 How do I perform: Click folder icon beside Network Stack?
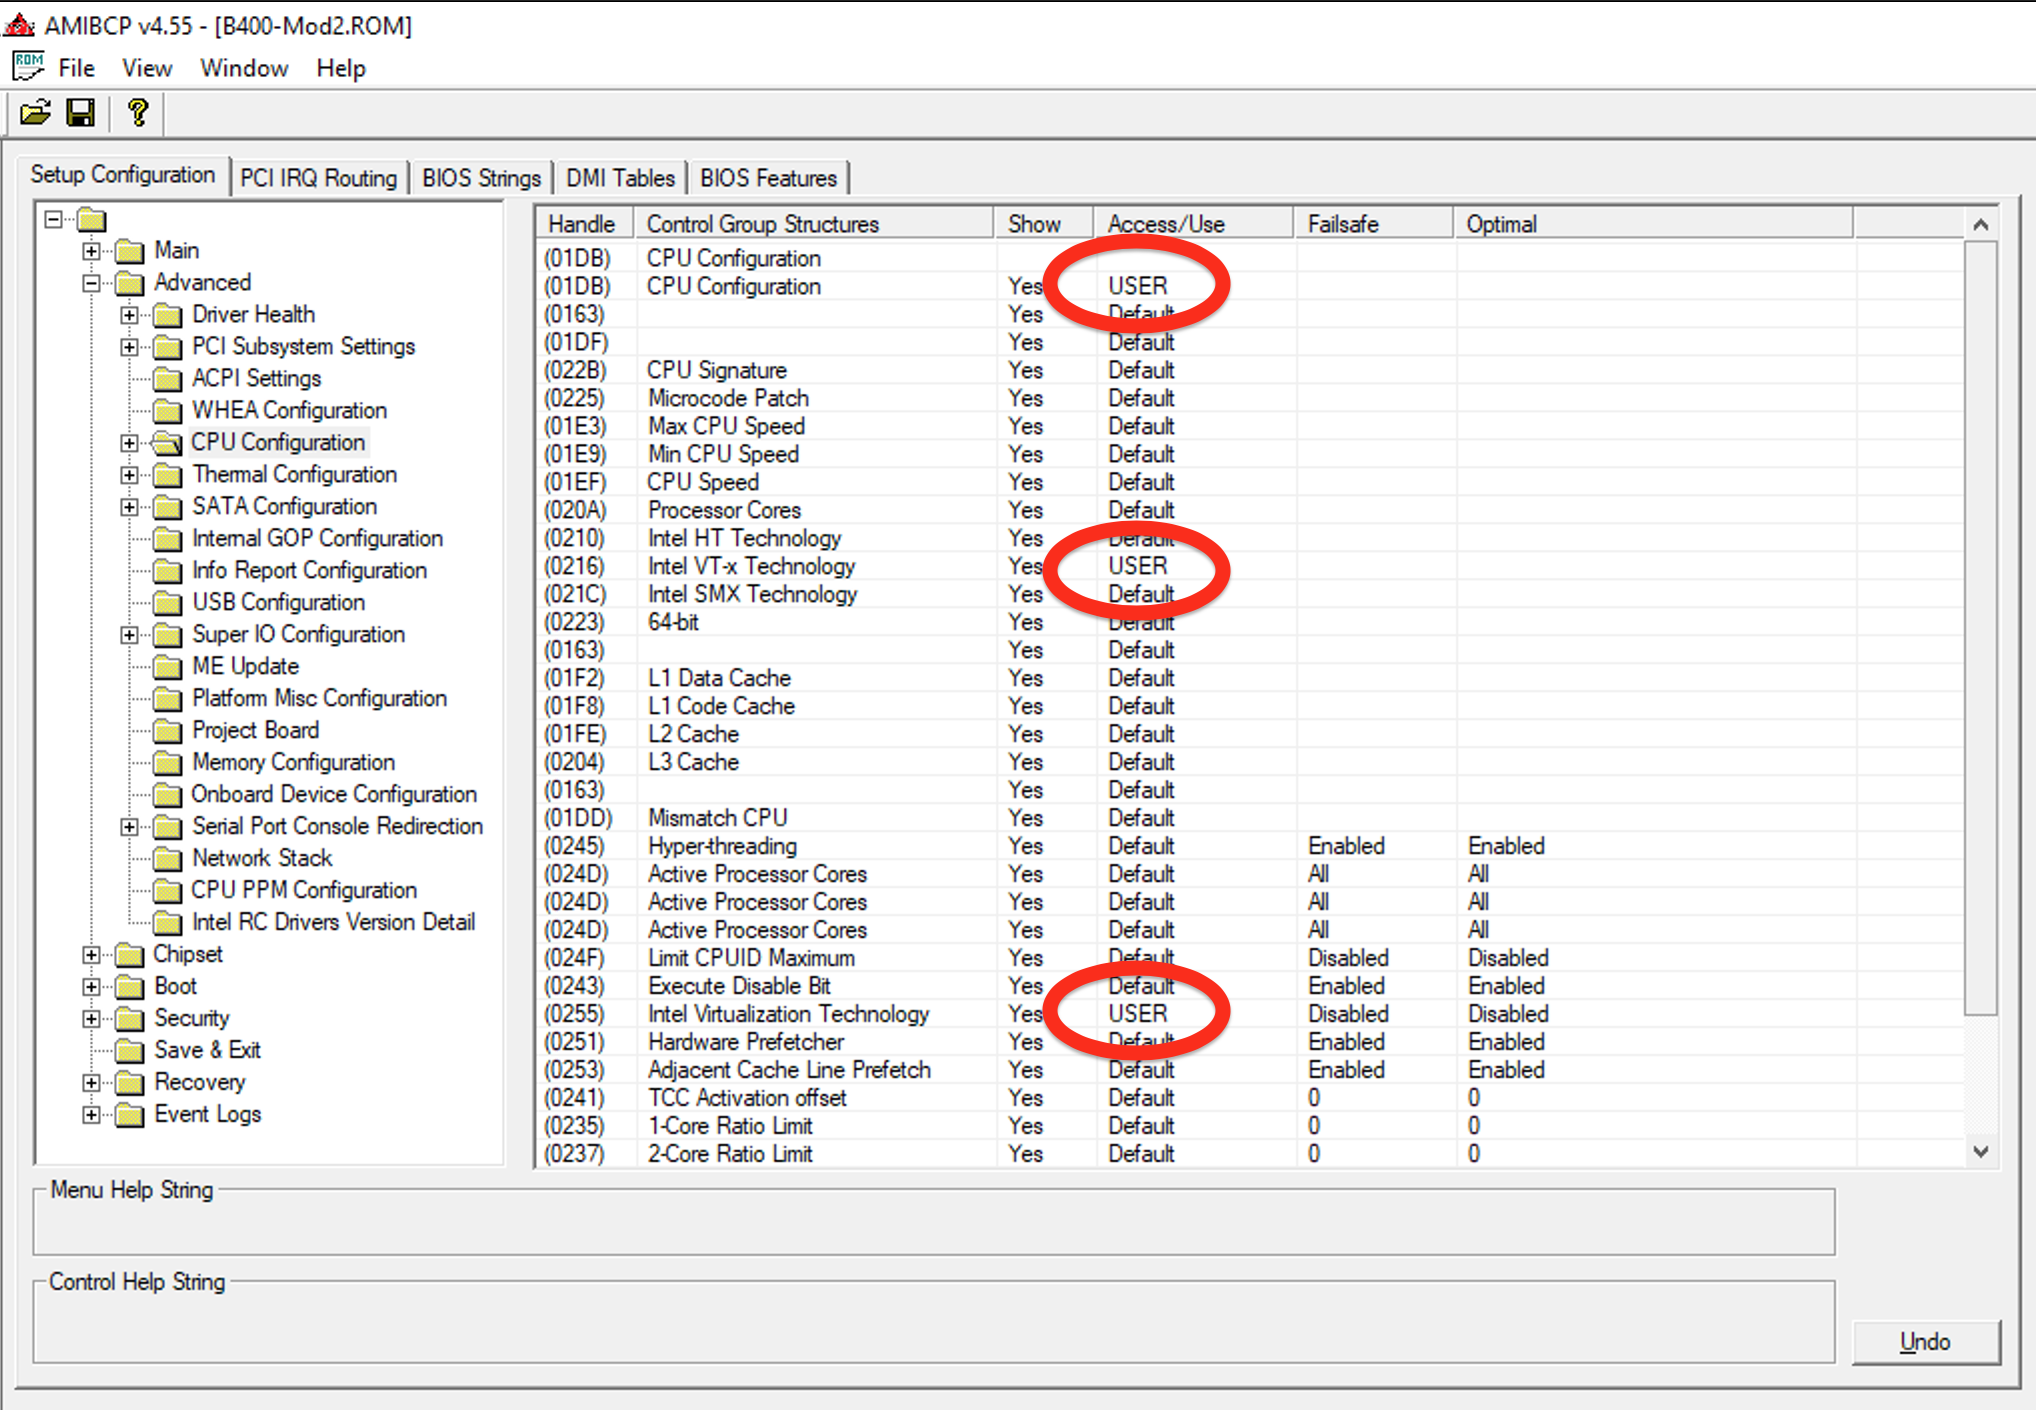tap(168, 859)
